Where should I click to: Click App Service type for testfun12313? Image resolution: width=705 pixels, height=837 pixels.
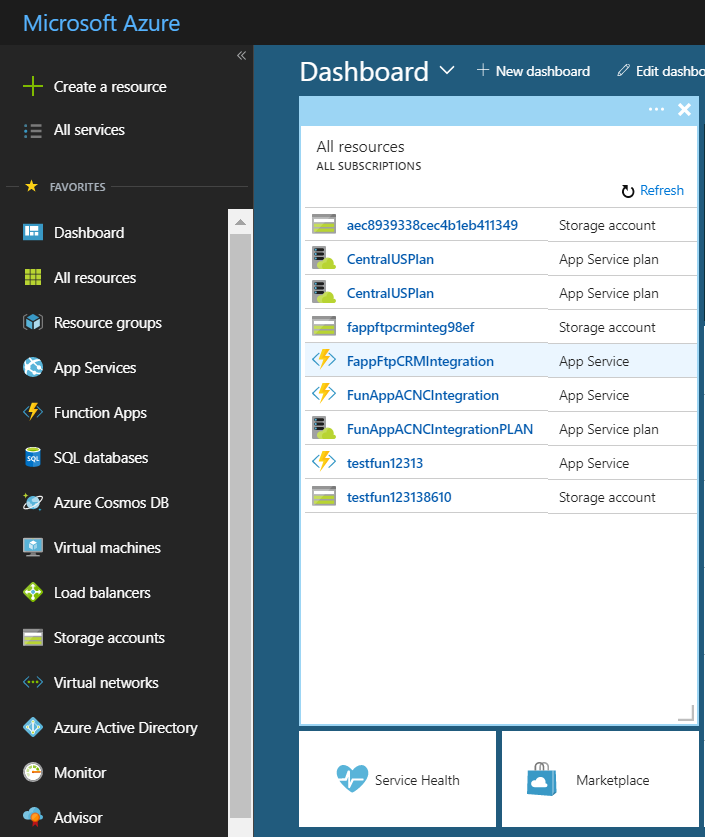pyautogui.click(x=594, y=463)
